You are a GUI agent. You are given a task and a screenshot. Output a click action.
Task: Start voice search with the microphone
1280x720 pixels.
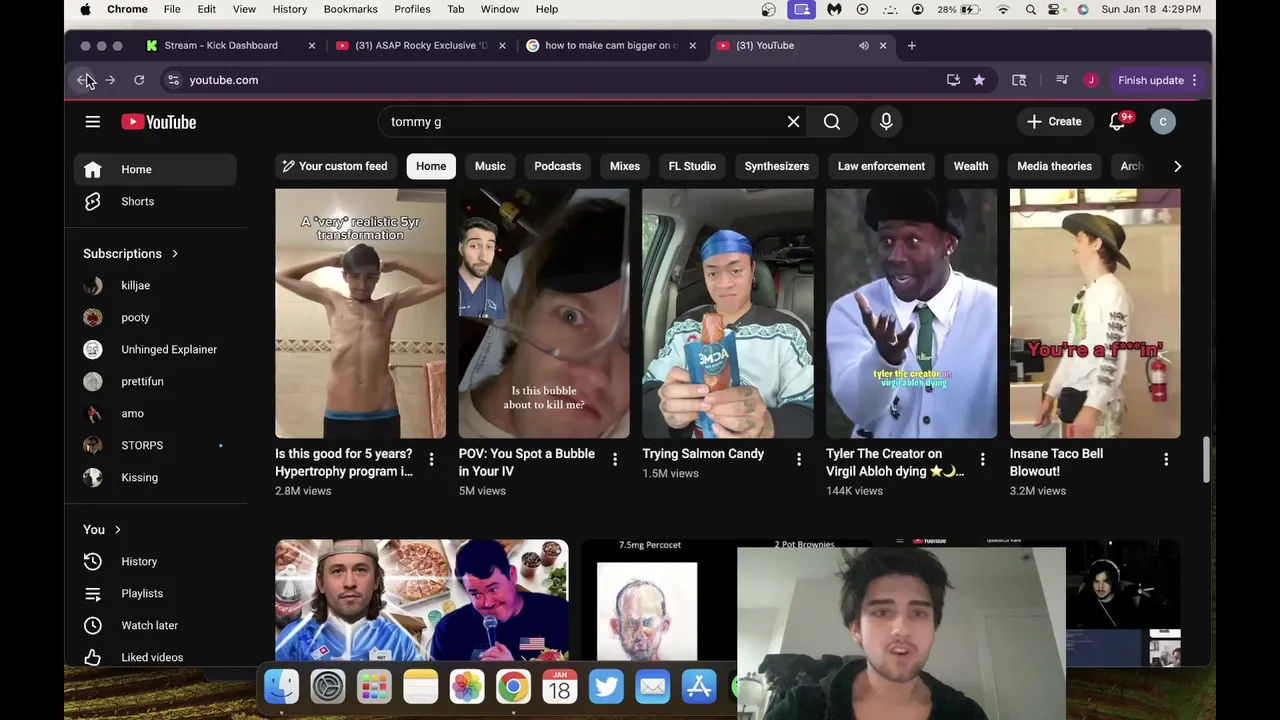point(886,122)
